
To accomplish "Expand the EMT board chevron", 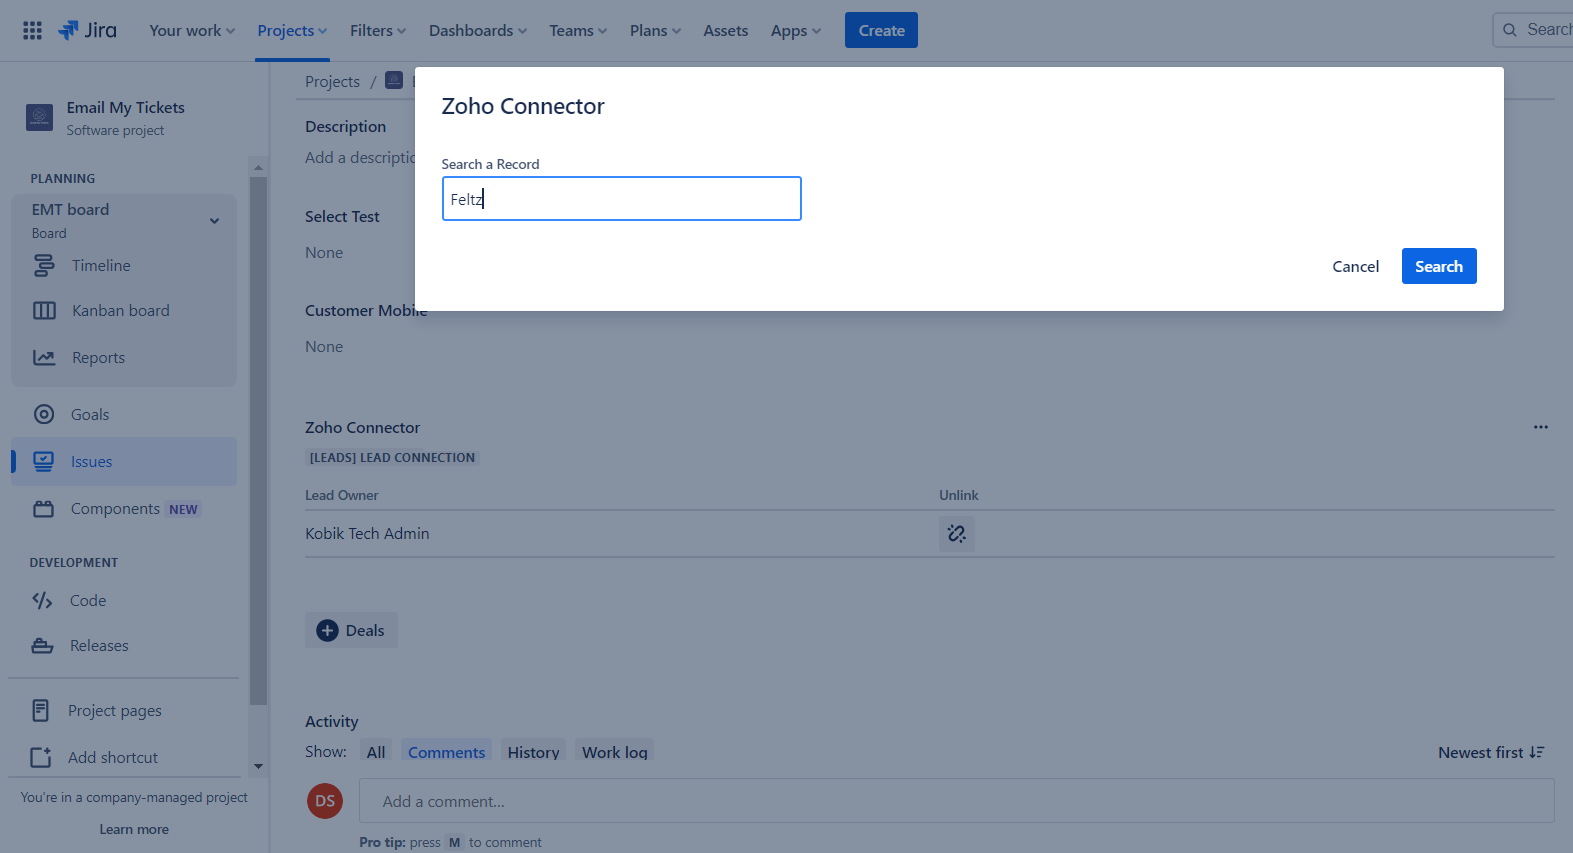I will tap(214, 221).
